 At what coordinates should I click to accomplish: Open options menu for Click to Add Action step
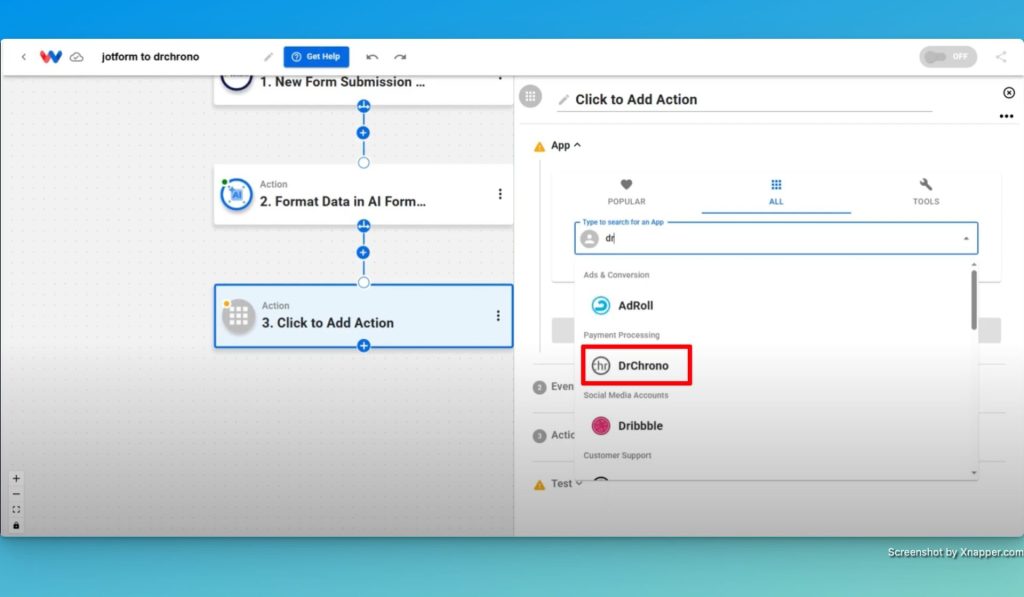coord(498,315)
